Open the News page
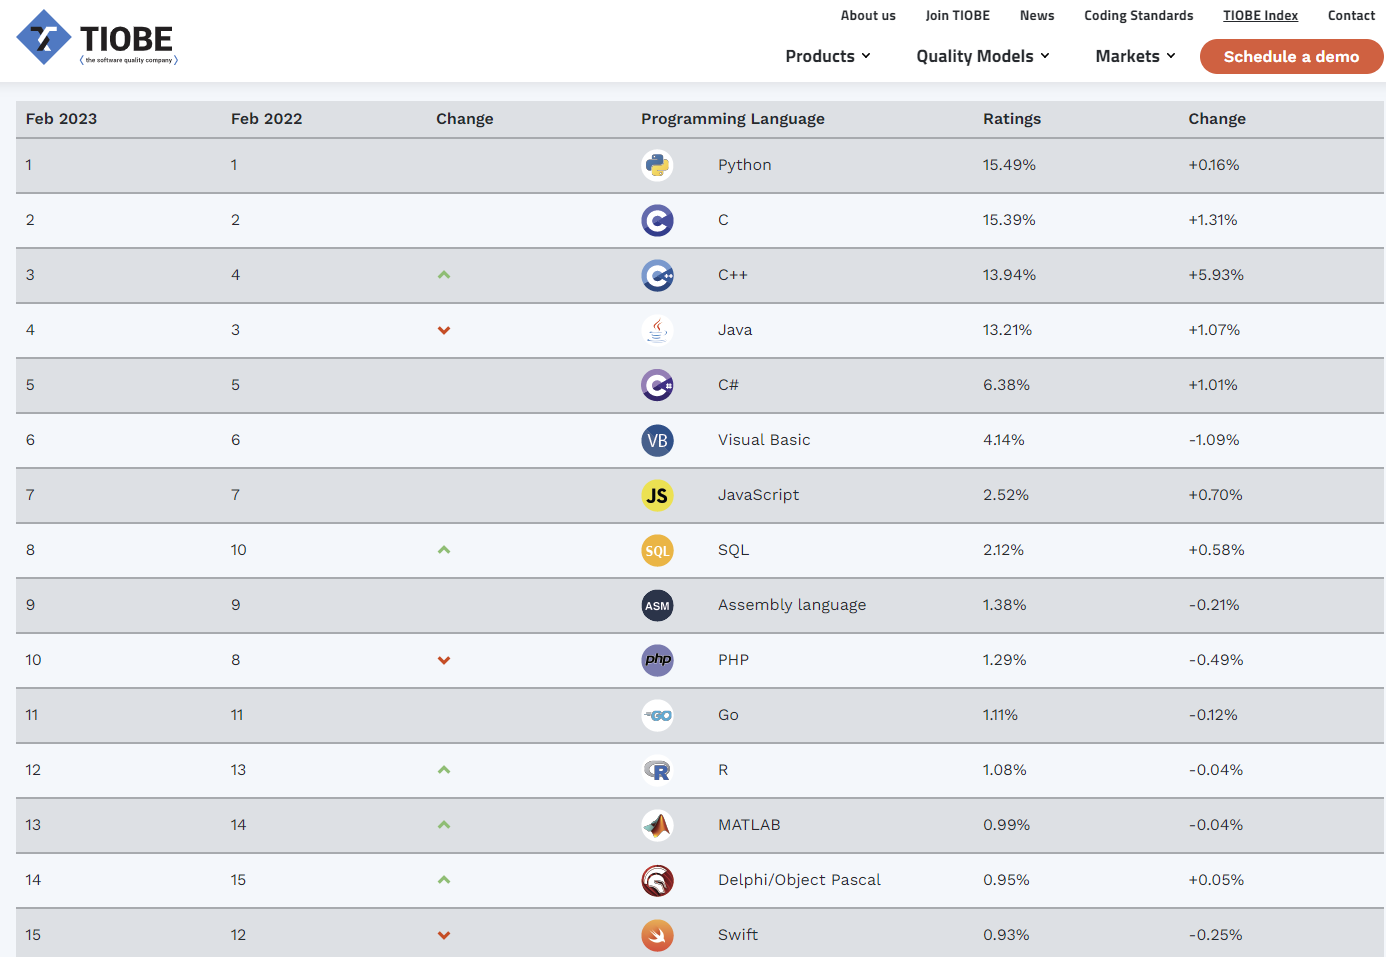1386x957 pixels. (1037, 15)
